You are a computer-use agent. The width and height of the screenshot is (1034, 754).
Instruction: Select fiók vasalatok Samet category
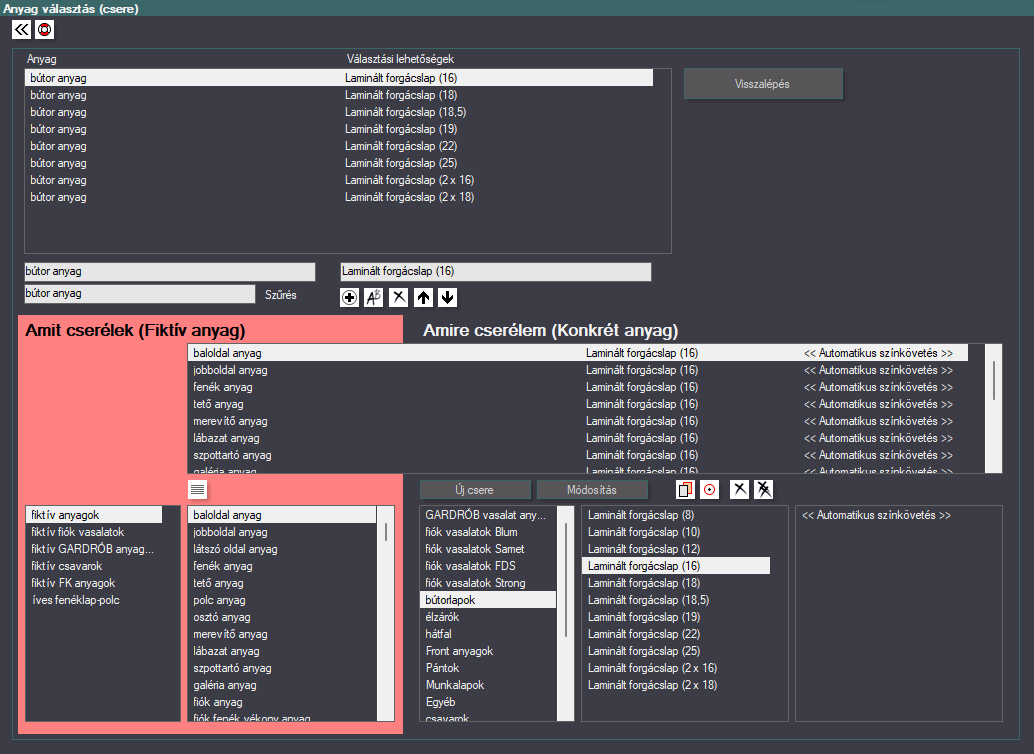pos(488,549)
